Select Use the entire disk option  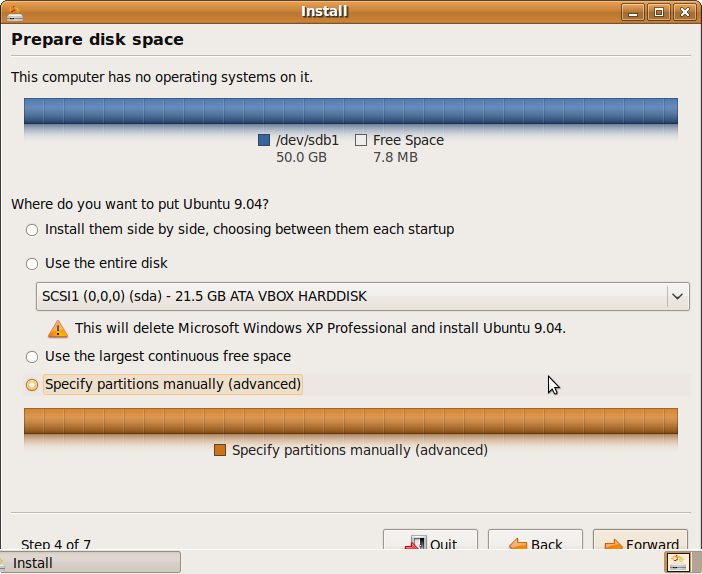point(32,264)
